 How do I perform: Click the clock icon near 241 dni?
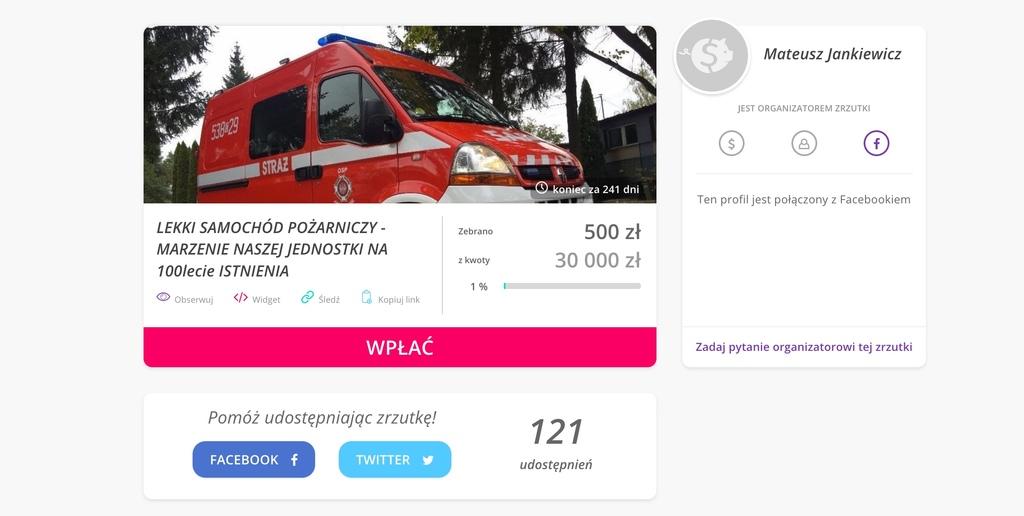pos(541,188)
